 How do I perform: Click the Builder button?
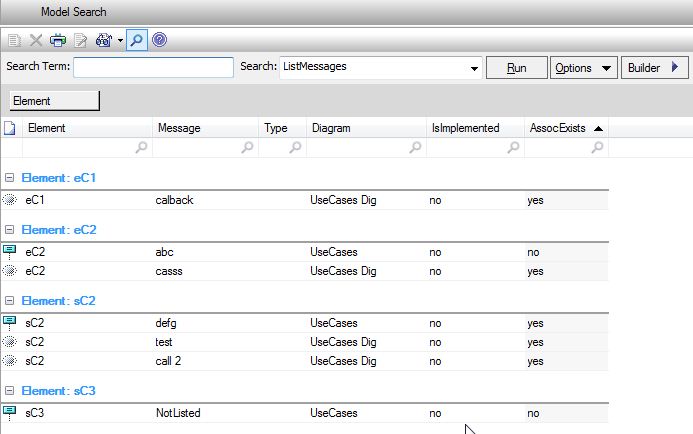pyautogui.click(x=655, y=68)
